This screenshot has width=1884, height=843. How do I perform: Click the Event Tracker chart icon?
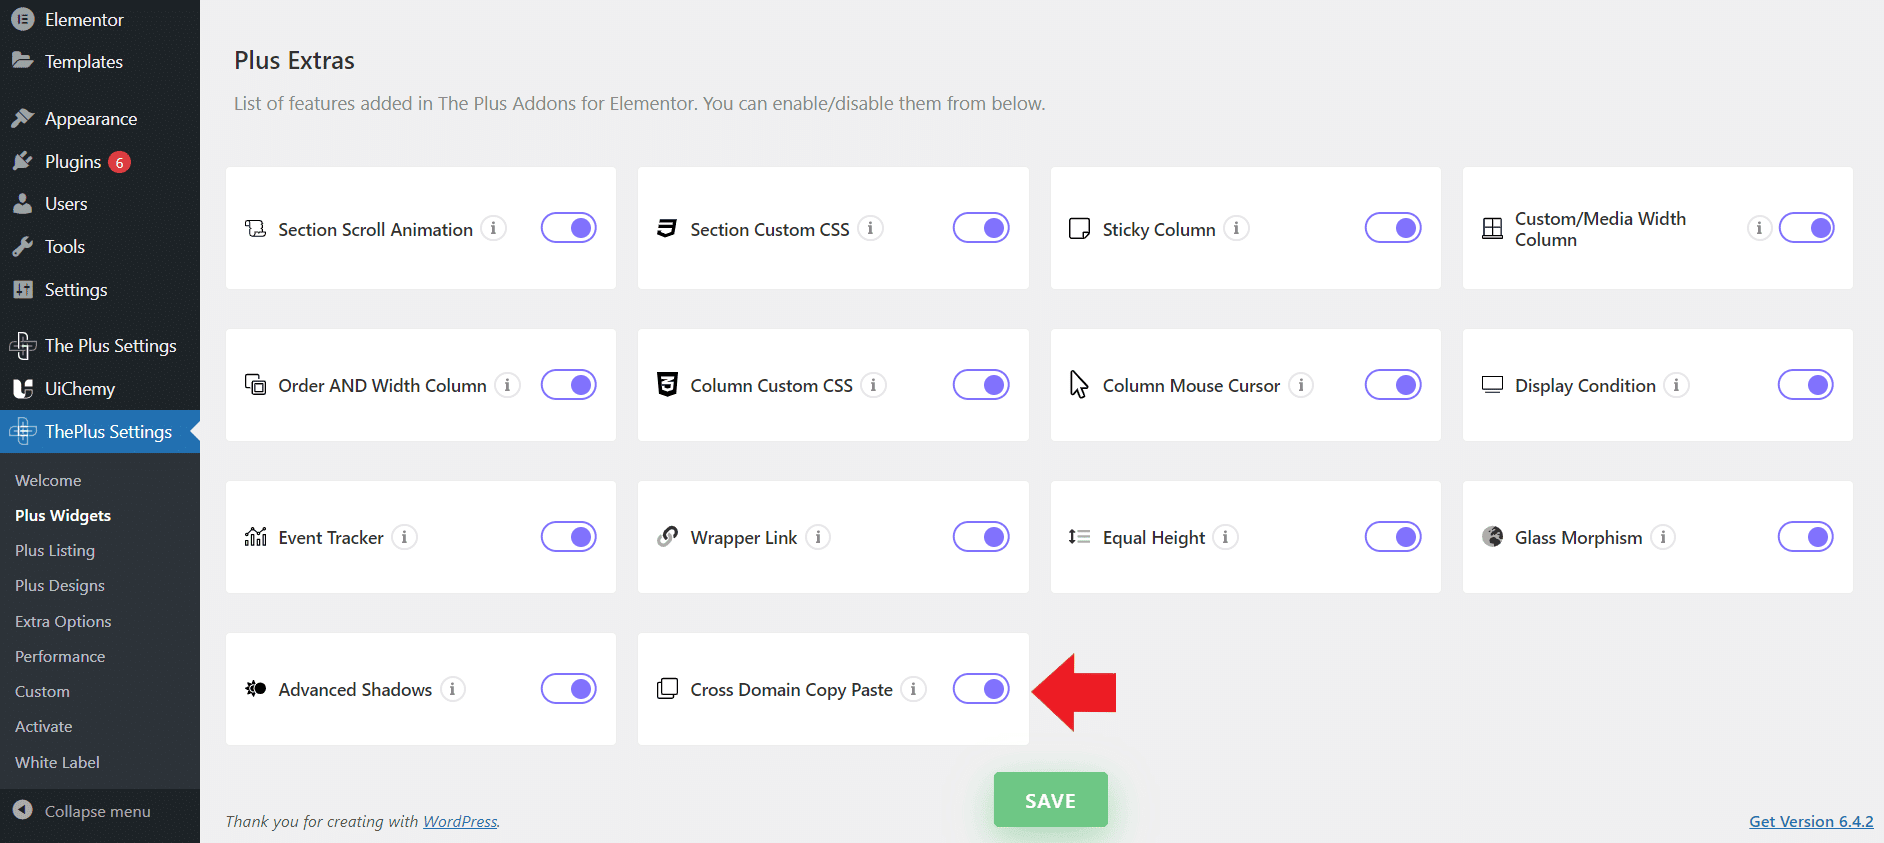coord(256,537)
